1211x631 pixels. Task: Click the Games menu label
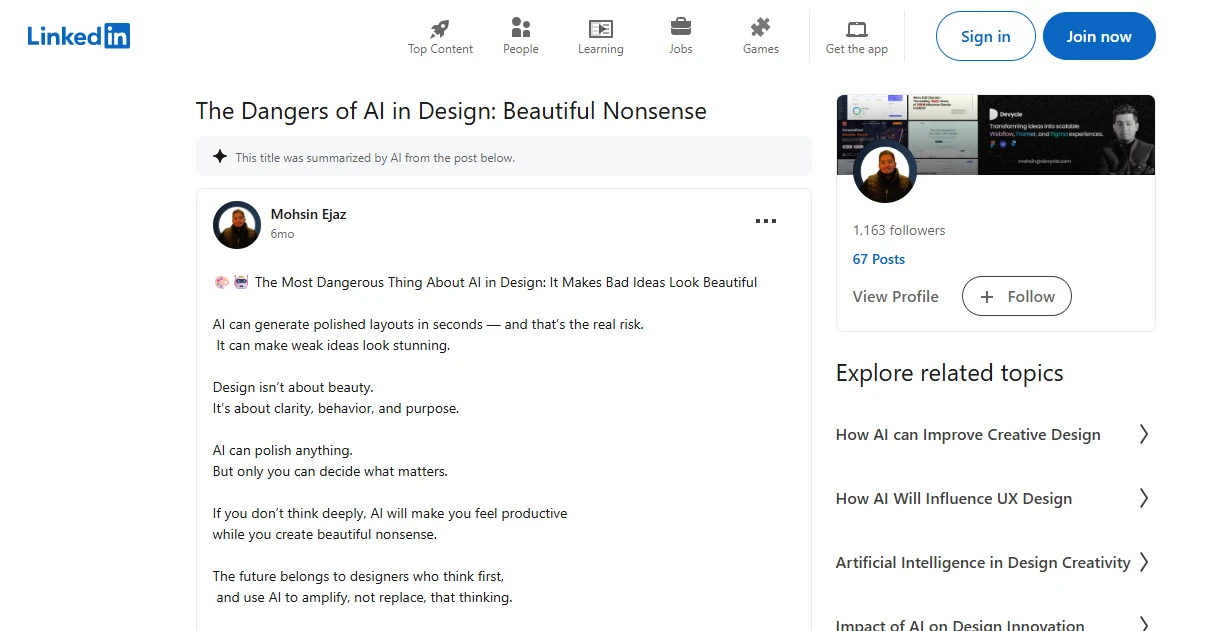pyautogui.click(x=760, y=49)
